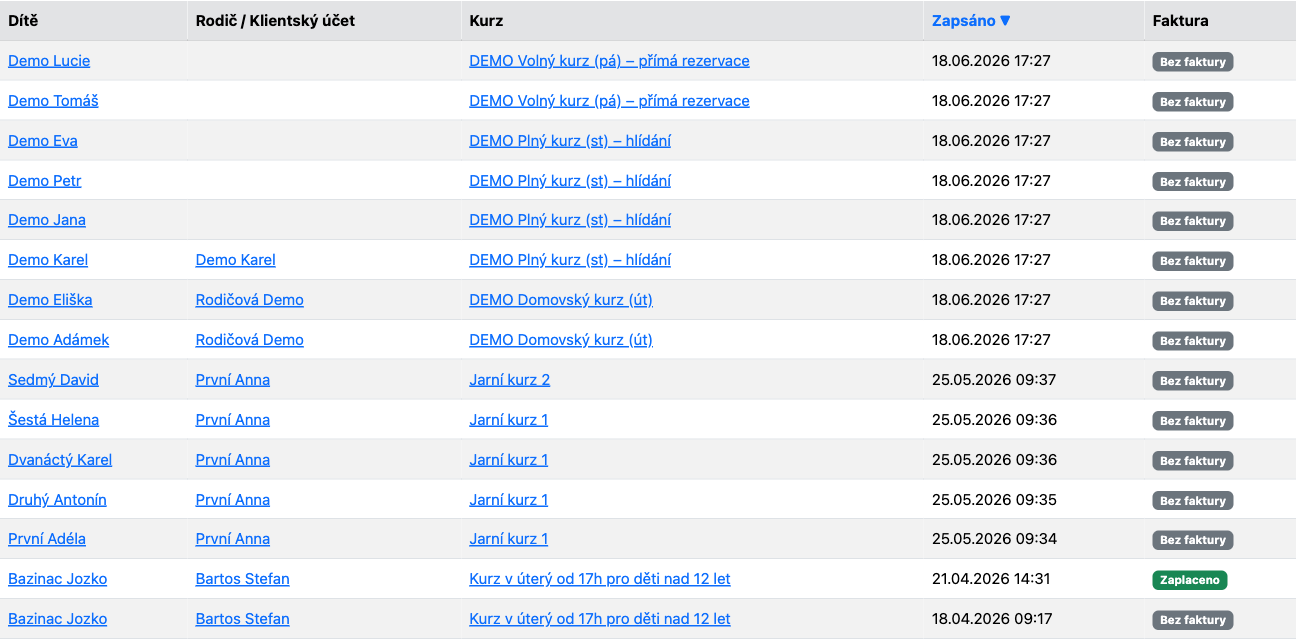Open DEMO Volný kurz link in Demo Tomáš row
Screen dimensions: 1296x639
609,101
